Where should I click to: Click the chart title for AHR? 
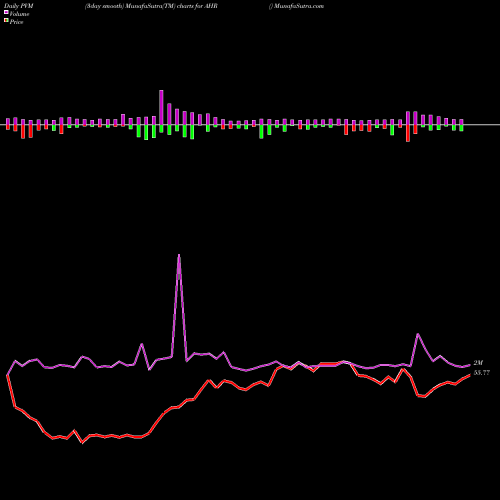[151, 6]
